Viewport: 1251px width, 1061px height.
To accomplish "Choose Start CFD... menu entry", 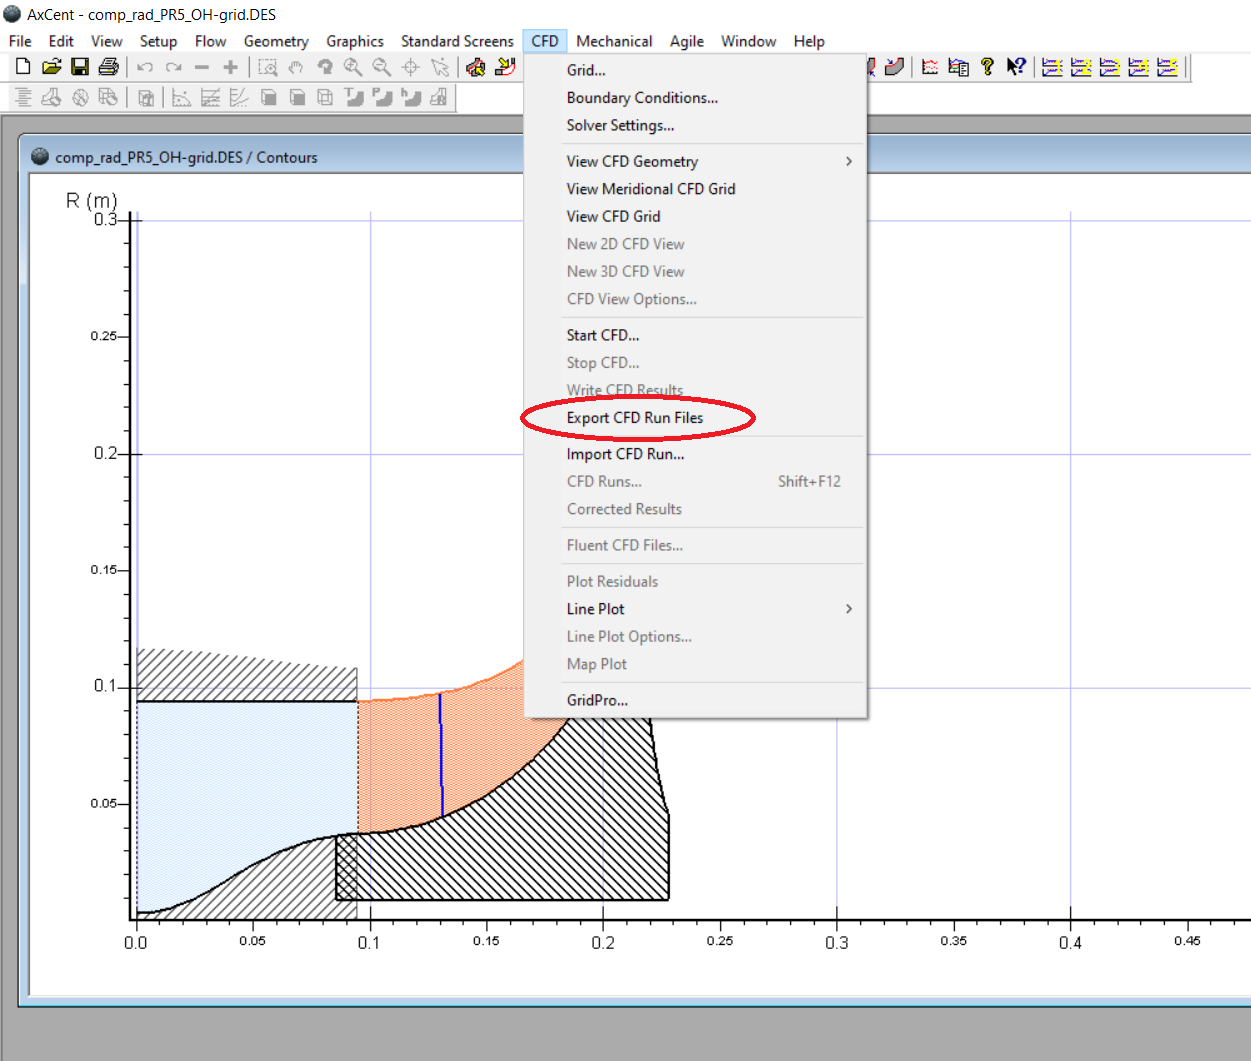I will click(x=695, y=335).
